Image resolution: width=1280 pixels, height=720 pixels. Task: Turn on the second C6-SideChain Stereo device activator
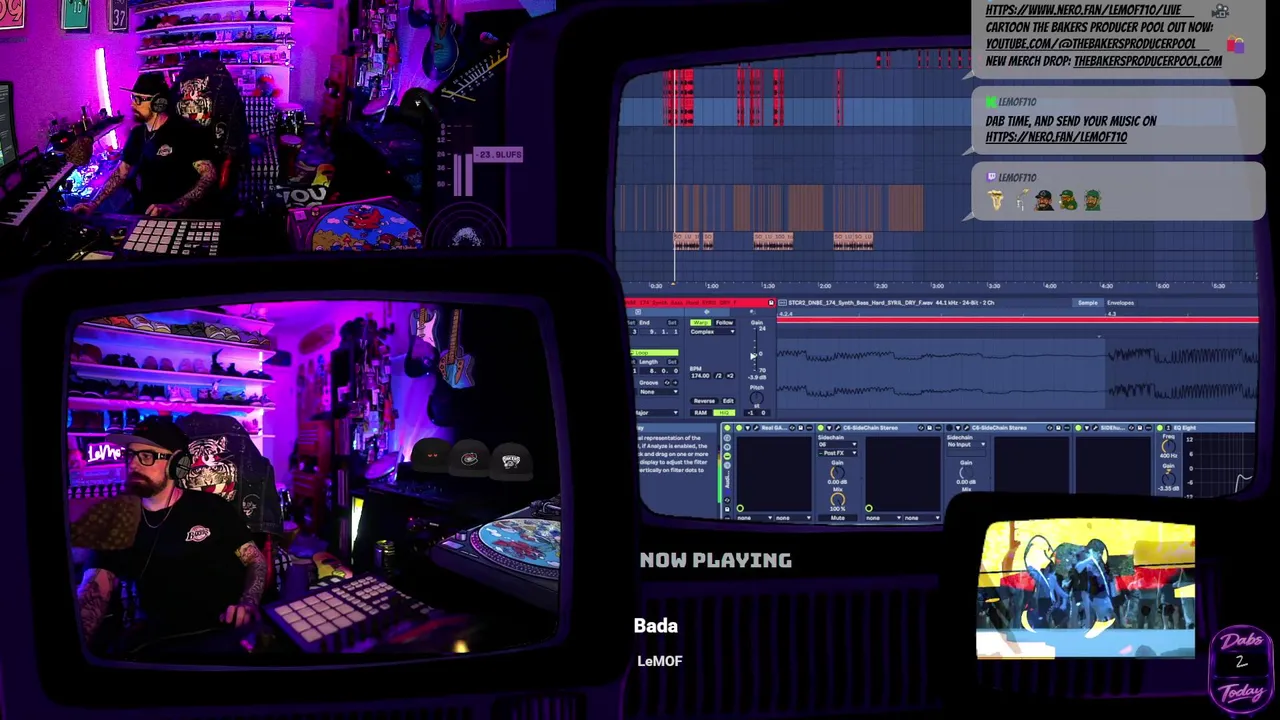tap(949, 428)
